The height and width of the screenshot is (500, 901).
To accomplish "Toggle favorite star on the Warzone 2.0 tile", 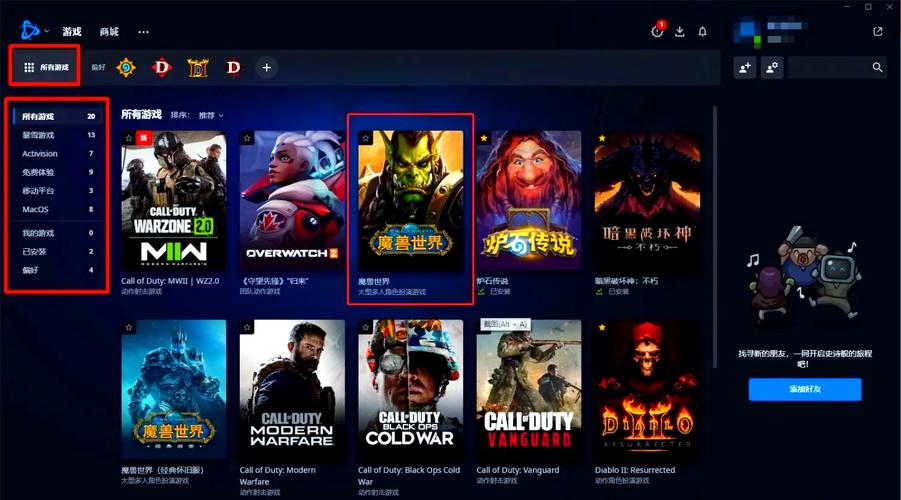I will [x=129, y=138].
